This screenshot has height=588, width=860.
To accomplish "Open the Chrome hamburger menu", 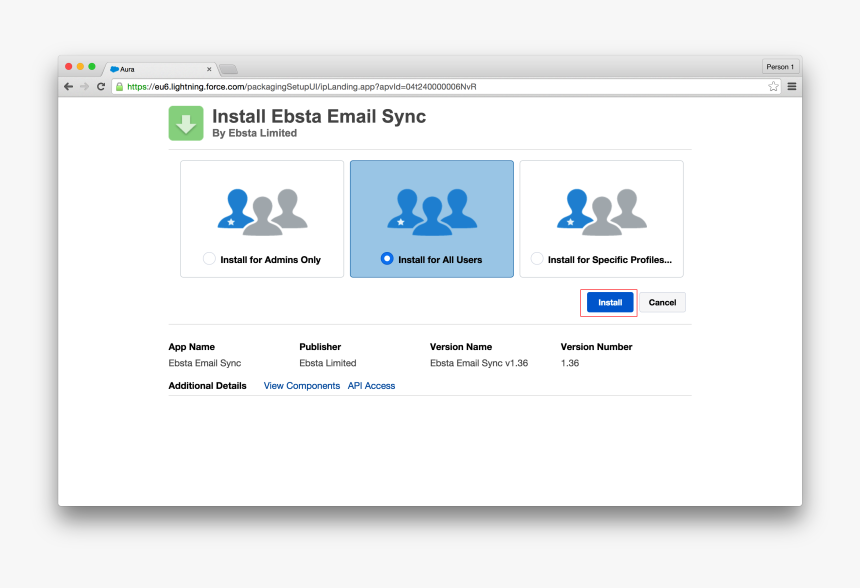I will click(792, 86).
